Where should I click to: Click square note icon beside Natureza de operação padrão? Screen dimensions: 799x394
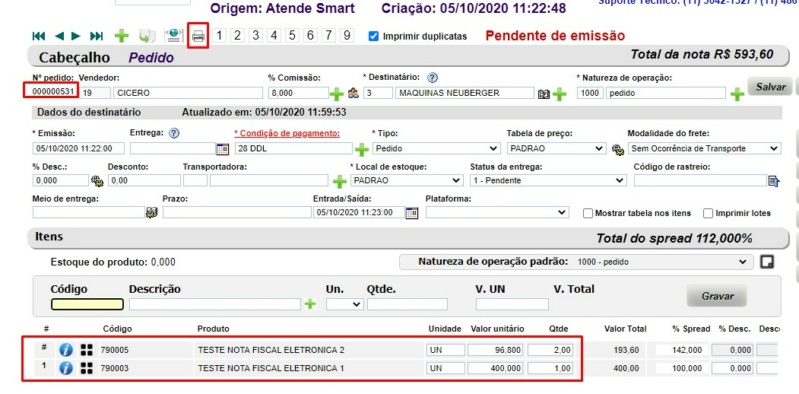tap(767, 262)
